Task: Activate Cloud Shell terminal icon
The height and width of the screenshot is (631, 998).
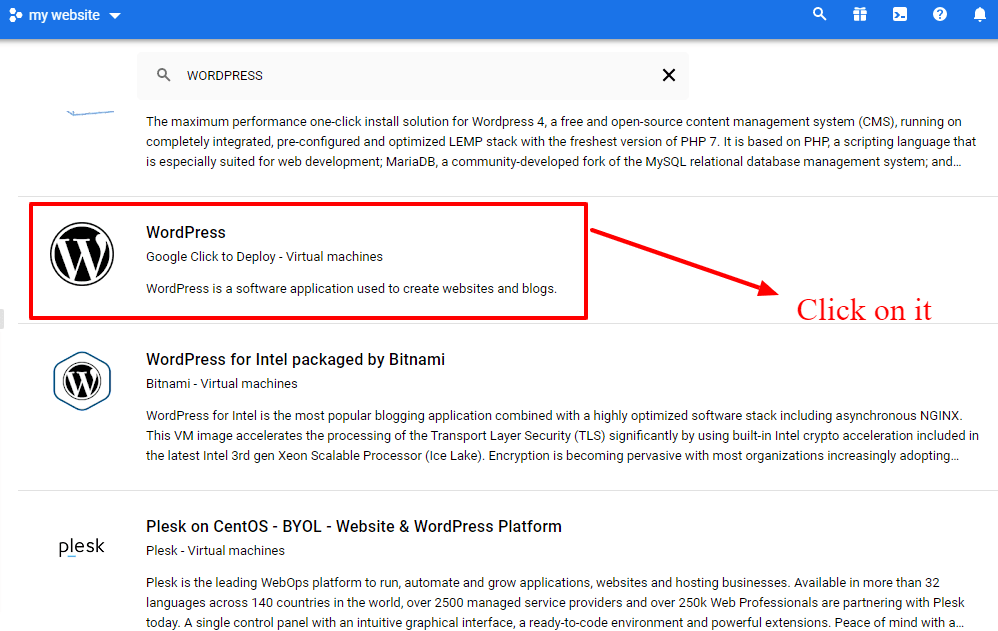Action: (900, 14)
